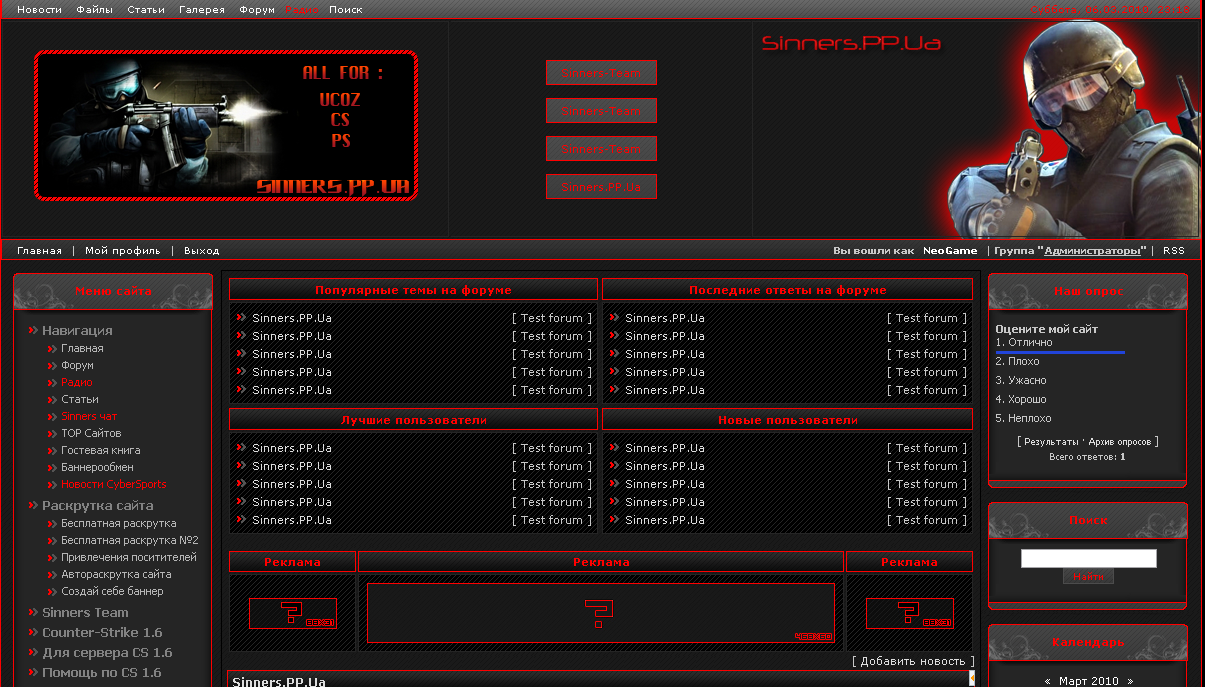The image size is (1205, 687).
Task: Collapse the Навигация sidebar section
Action: 77,330
